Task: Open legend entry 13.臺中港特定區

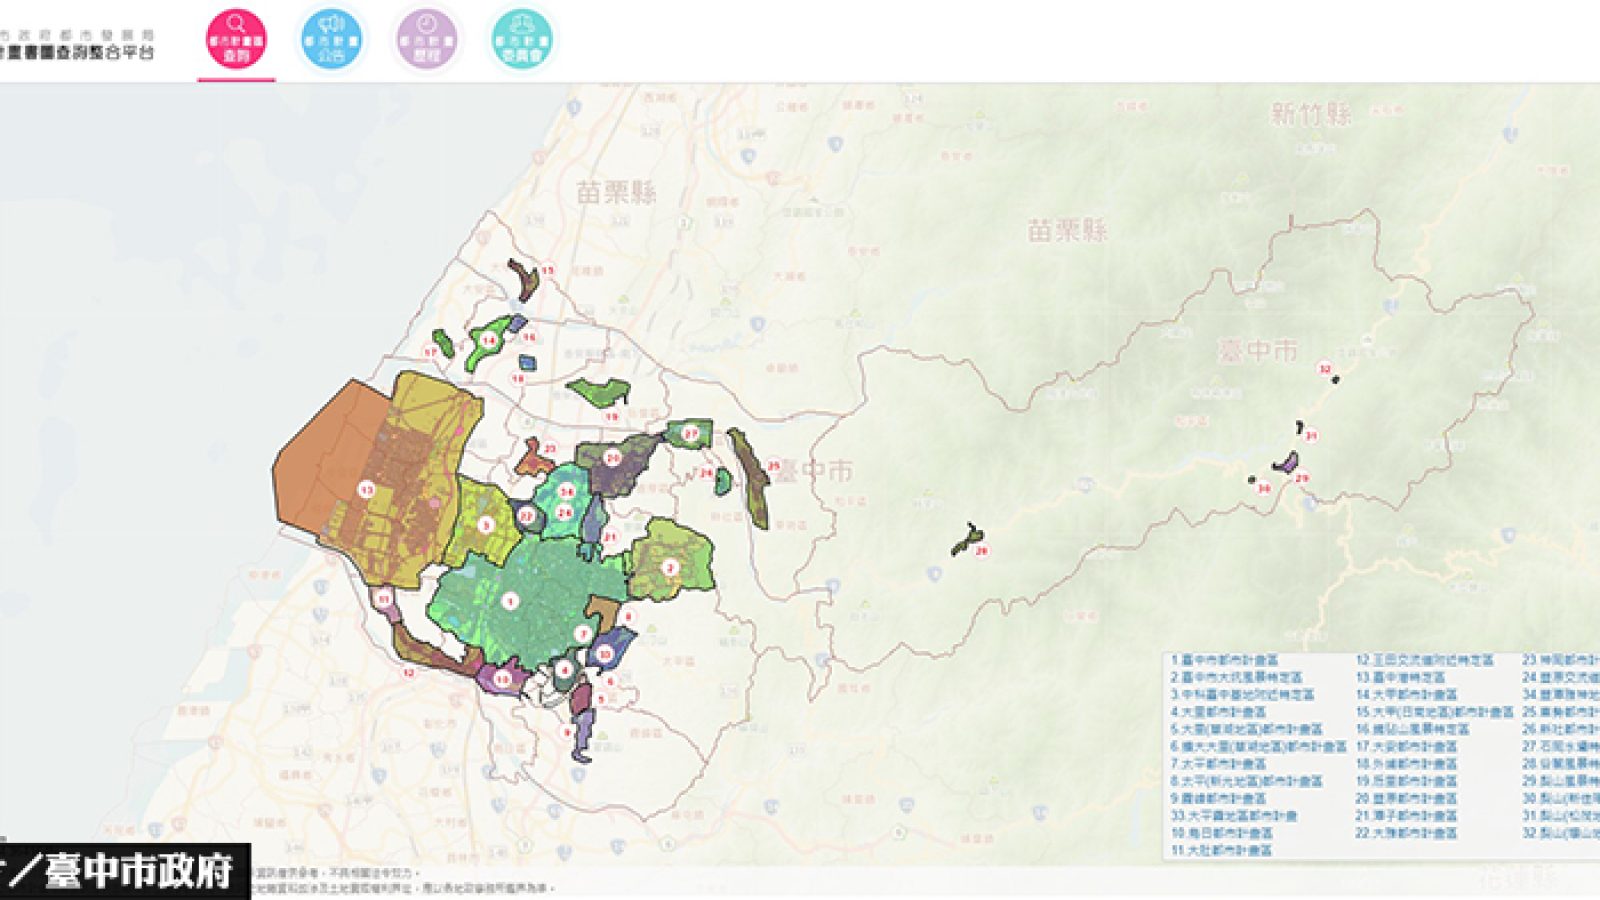Action: click(x=1400, y=677)
